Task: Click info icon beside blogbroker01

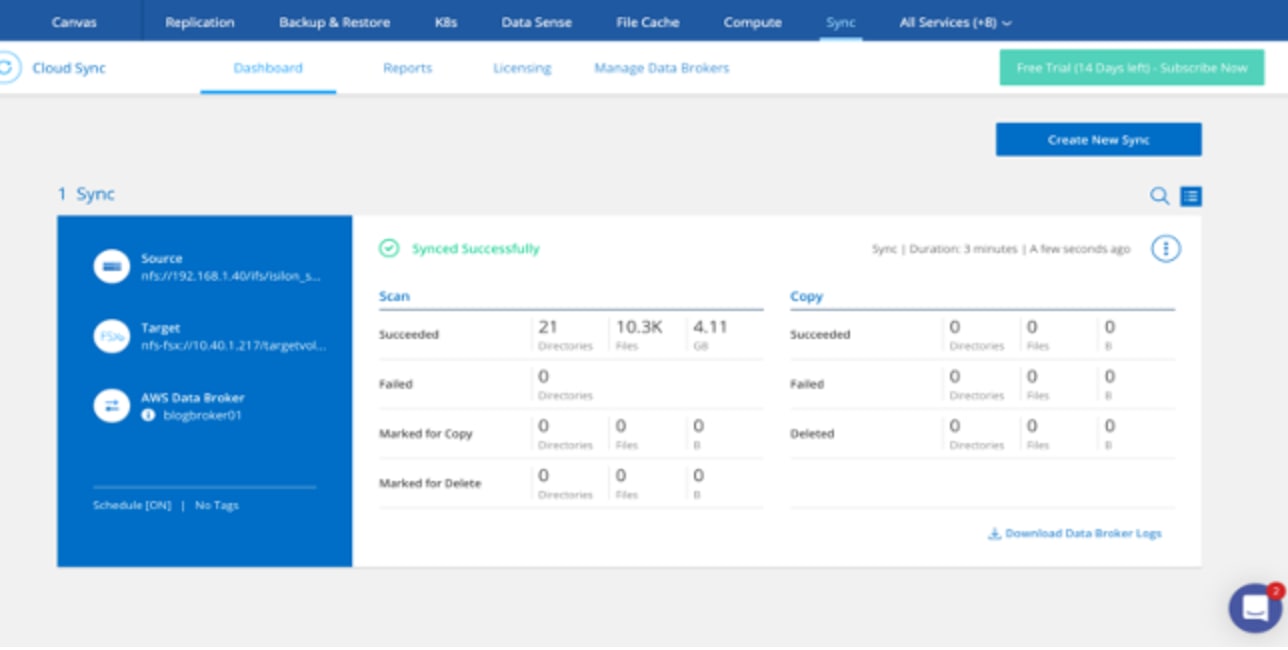Action: click(x=148, y=415)
